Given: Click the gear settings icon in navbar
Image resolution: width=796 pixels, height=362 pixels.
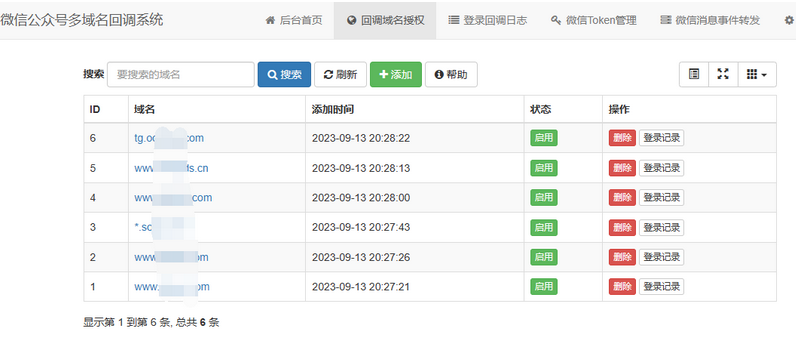Looking at the screenshot, I should 789,20.
